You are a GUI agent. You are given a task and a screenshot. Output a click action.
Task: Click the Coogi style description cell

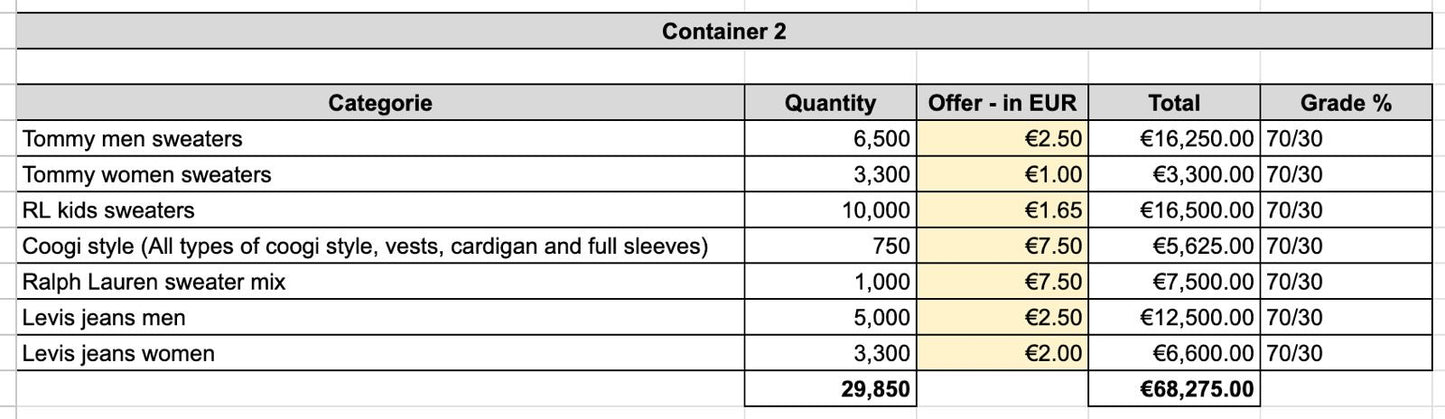[x=381, y=246]
